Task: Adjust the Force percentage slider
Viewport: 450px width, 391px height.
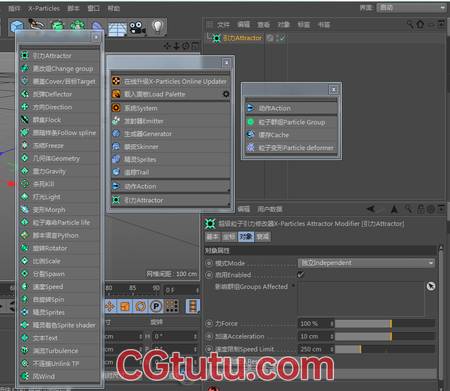Action: click(x=385, y=323)
